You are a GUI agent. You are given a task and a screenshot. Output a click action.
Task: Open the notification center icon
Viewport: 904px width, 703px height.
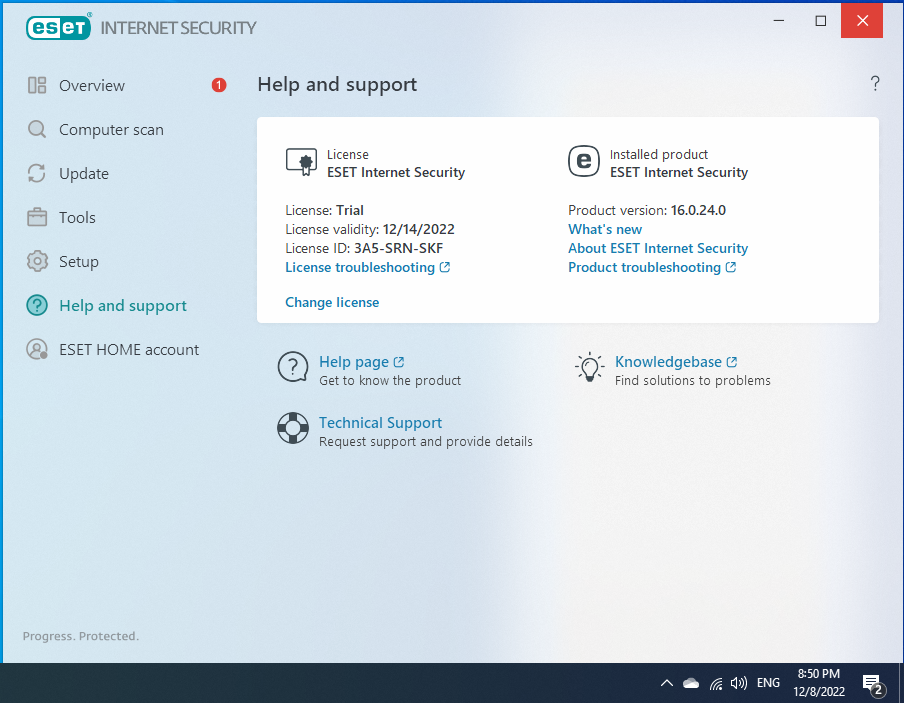pyautogui.click(x=872, y=684)
